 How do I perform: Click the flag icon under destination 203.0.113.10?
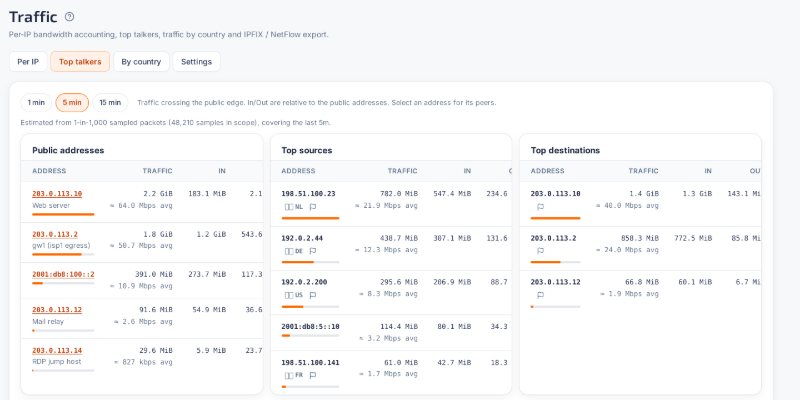(541, 207)
